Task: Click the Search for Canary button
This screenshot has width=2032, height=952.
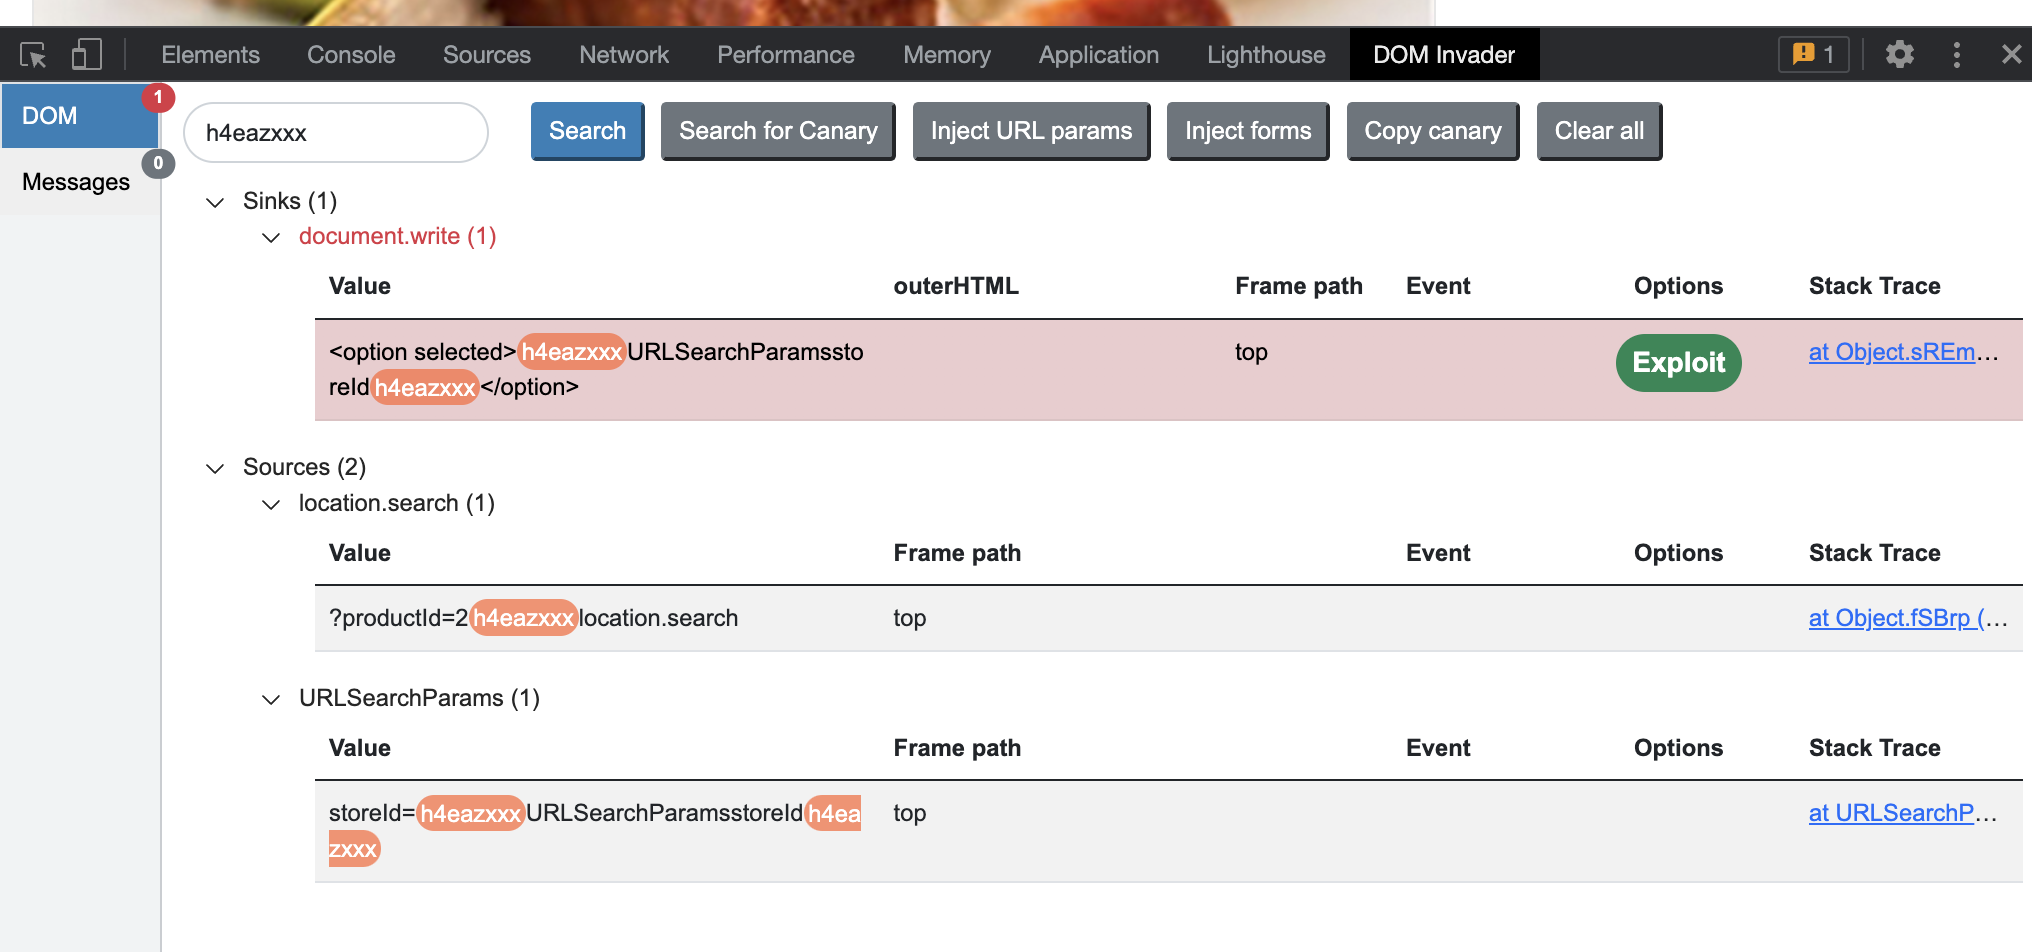Action: click(x=778, y=131)
